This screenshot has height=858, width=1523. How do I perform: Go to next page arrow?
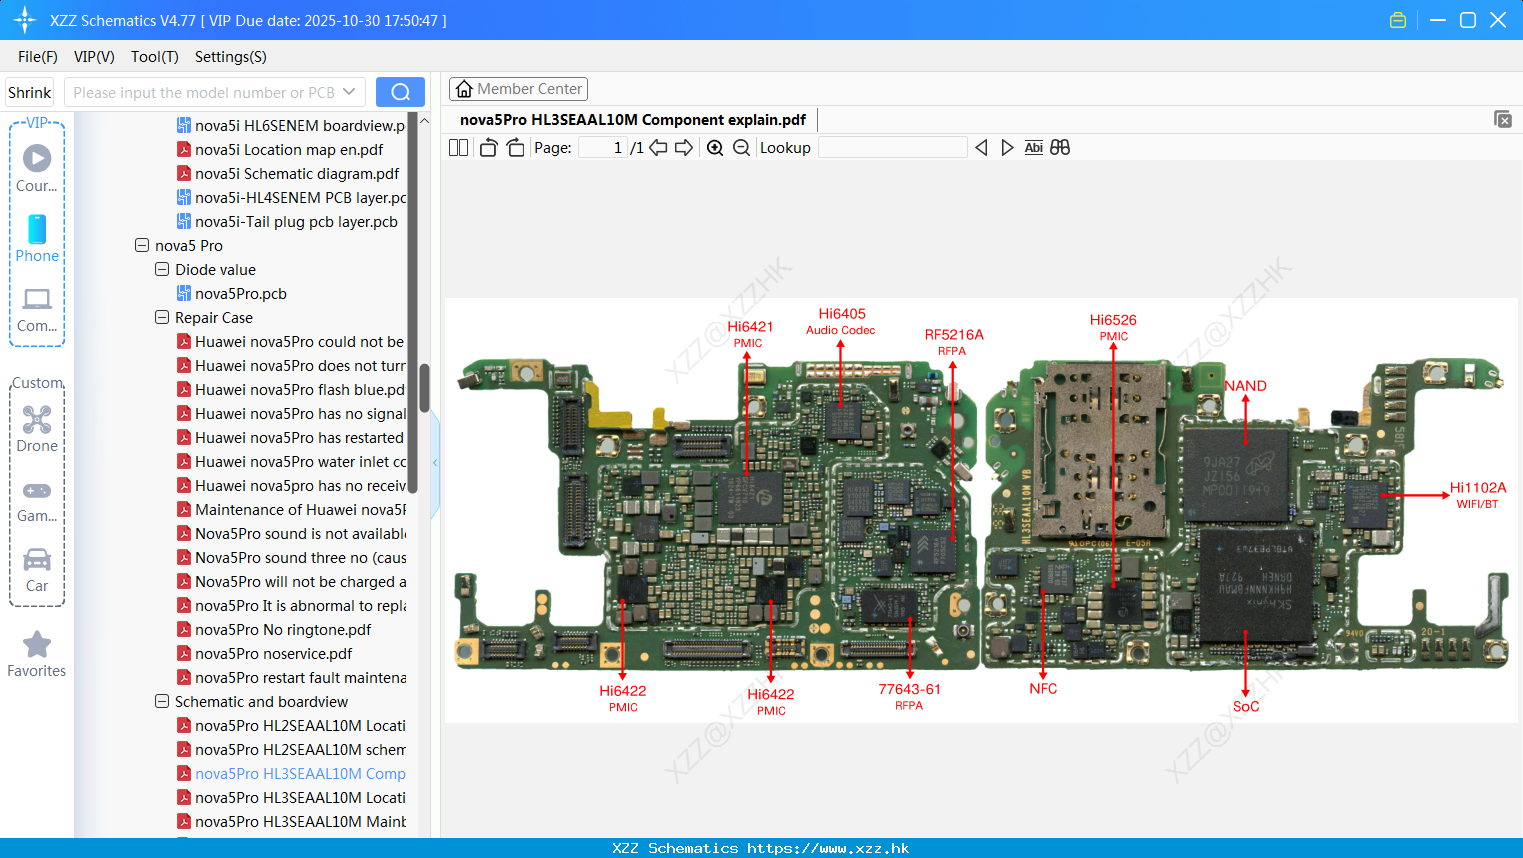pyautogui.click(x=684, y=148)
